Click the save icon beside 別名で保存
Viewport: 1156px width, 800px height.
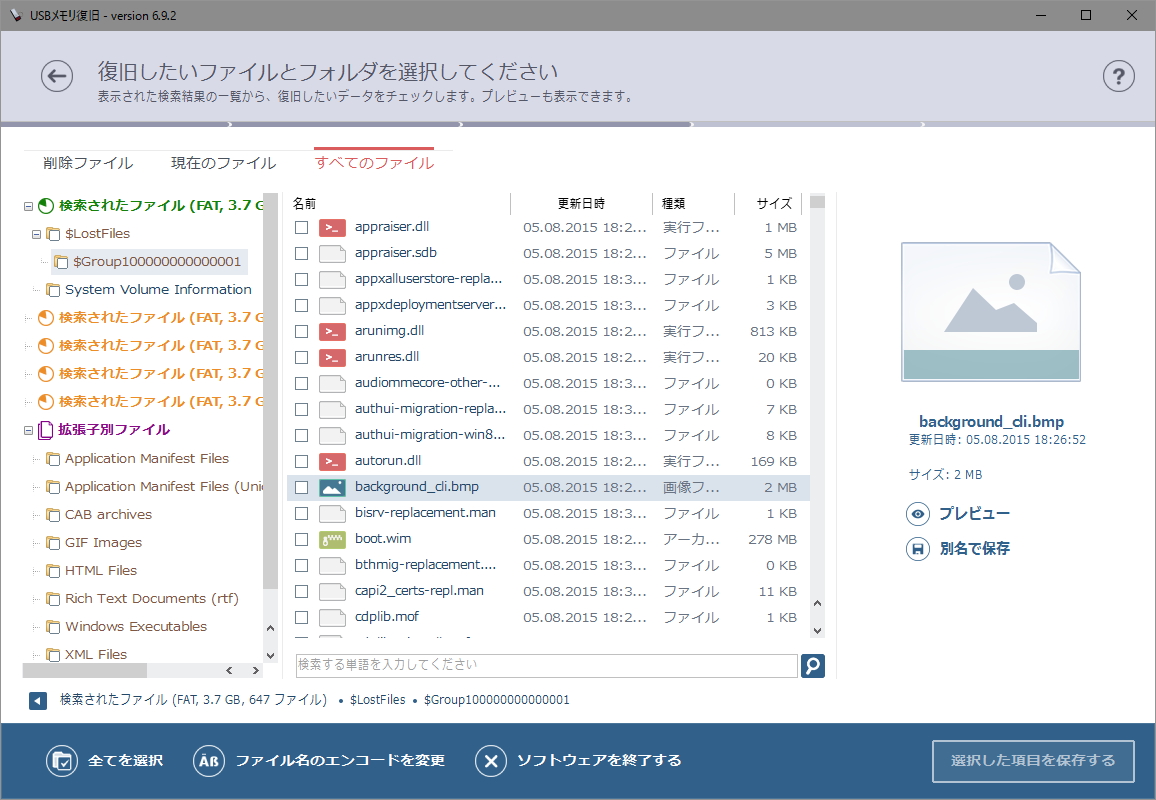tap(919, 548)
